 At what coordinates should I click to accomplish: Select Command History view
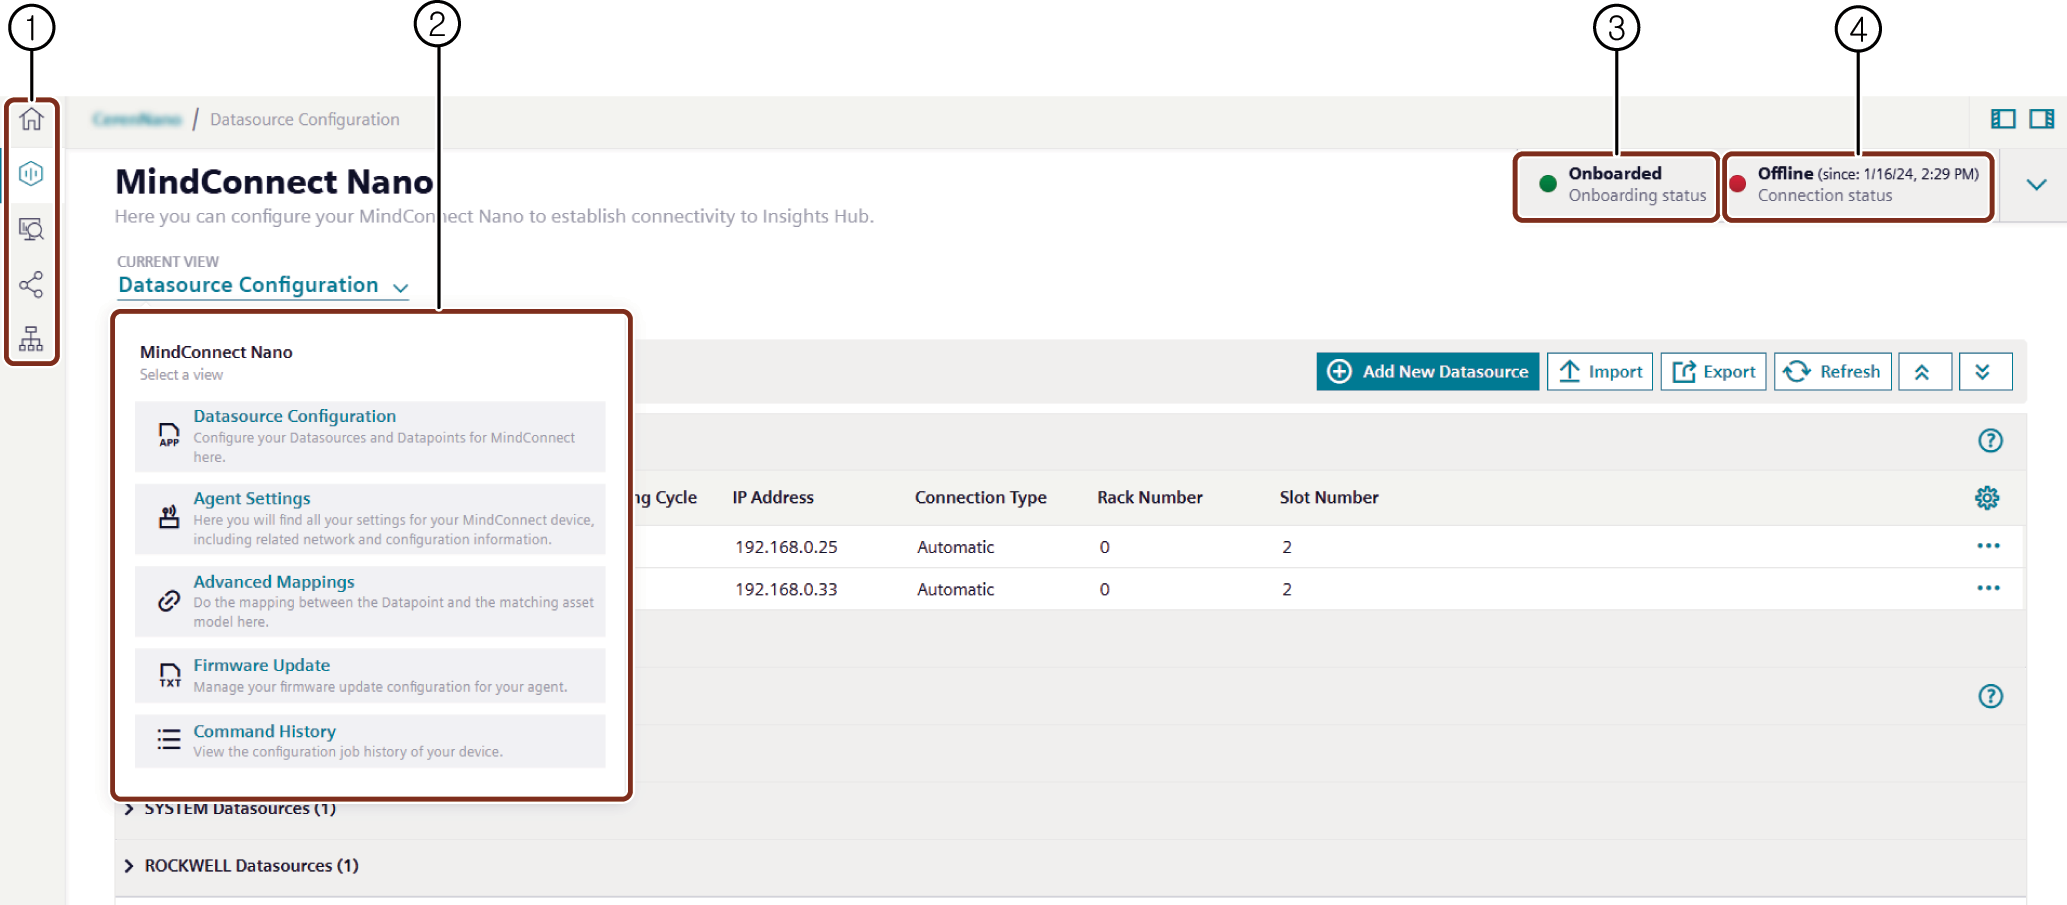pyautogui.click(x=370, y=741)
